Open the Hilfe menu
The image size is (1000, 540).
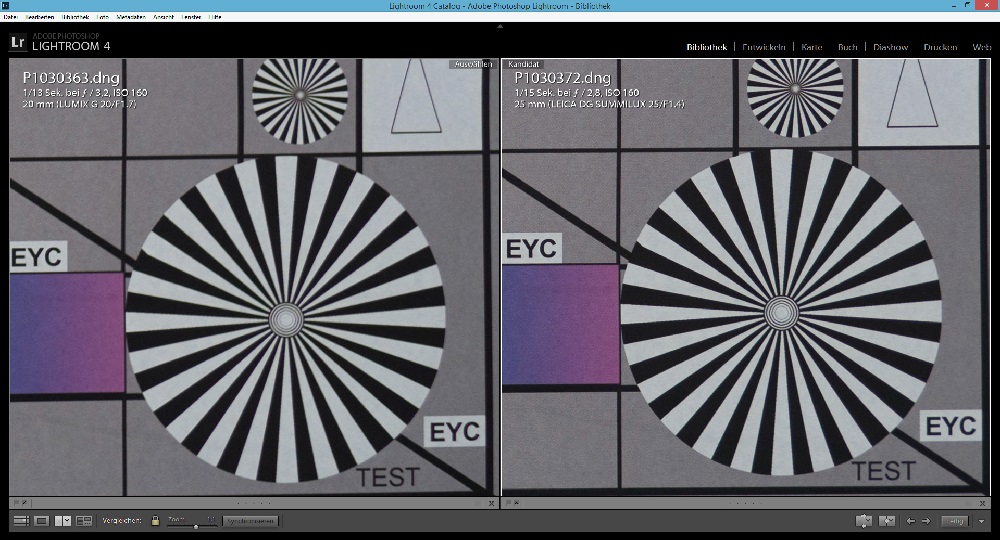(x=215, y=17)
